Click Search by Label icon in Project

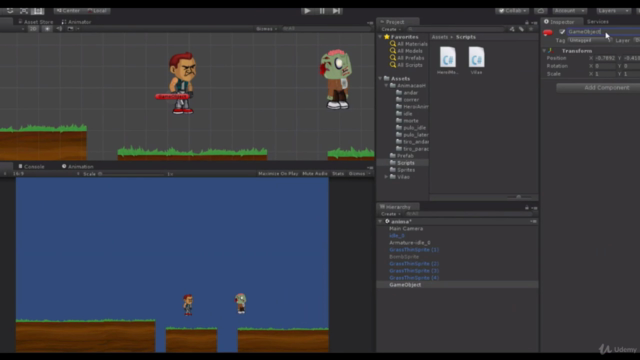coord(521,29)
